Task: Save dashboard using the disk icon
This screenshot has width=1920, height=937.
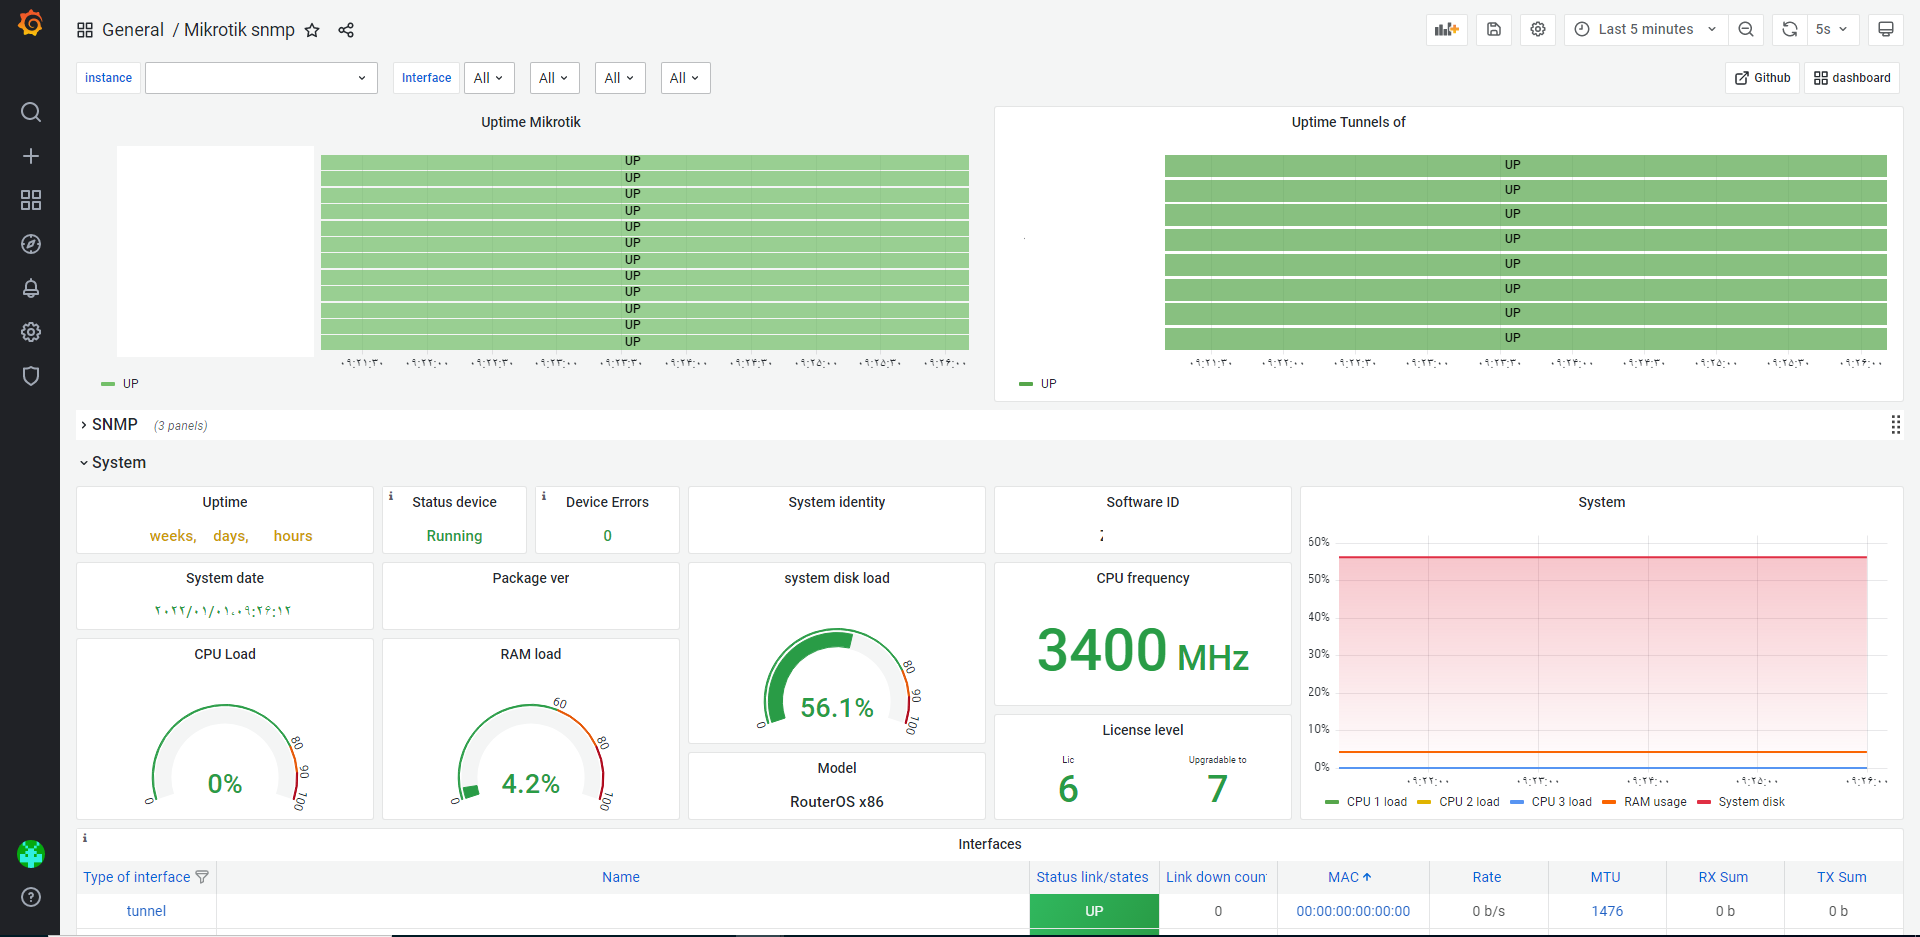Action: [1493, 29]
